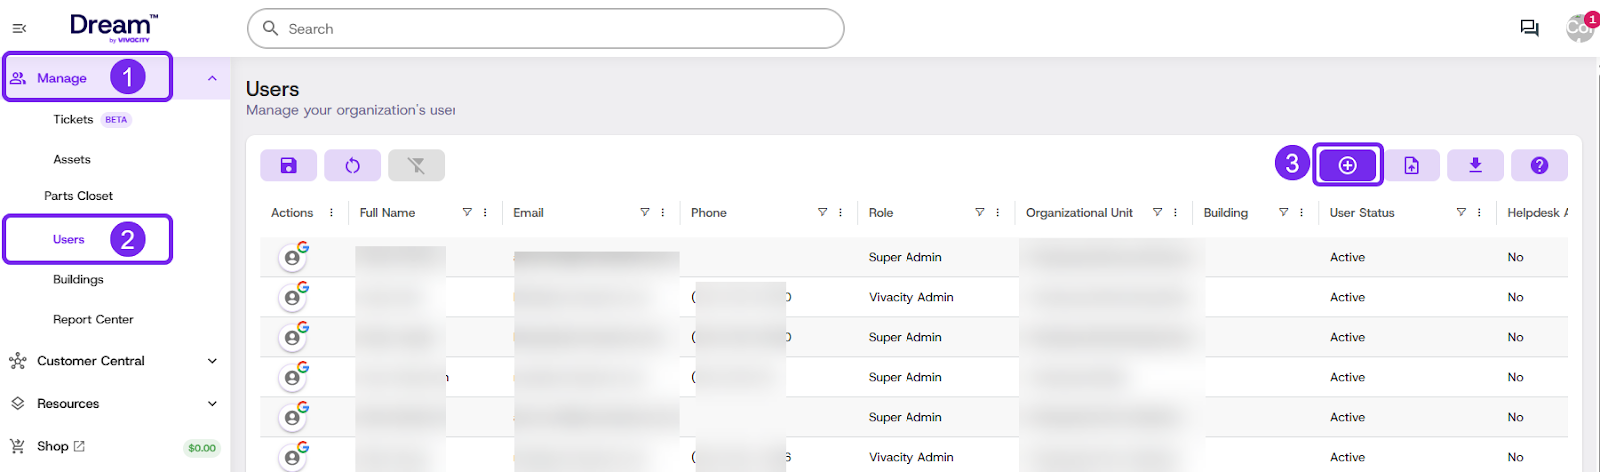Filter the User Status column
1600x472 pixels.
coord(1461,213)
